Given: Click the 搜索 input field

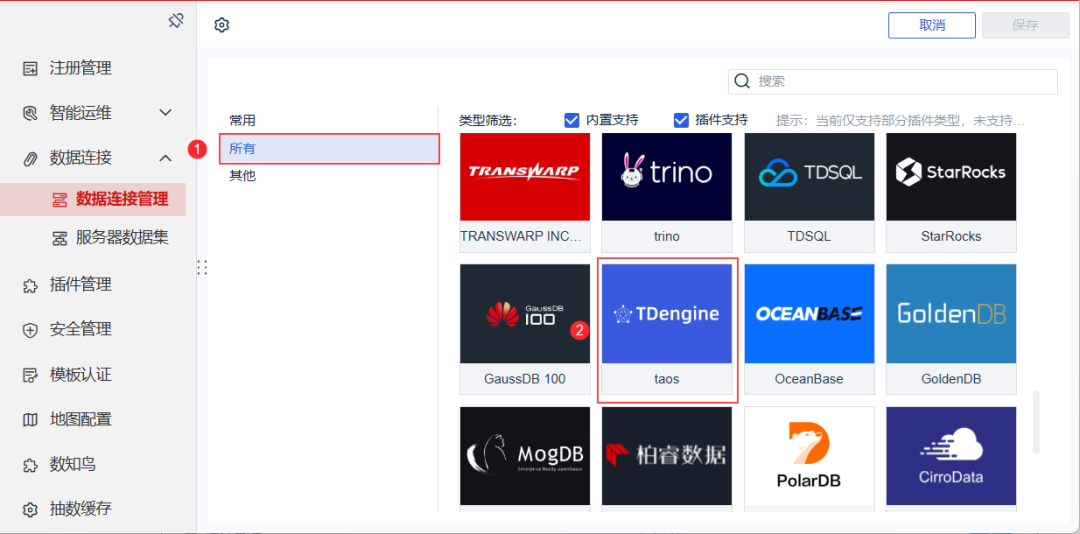Looking at the screenshot, I should click(x=893, y=81).
